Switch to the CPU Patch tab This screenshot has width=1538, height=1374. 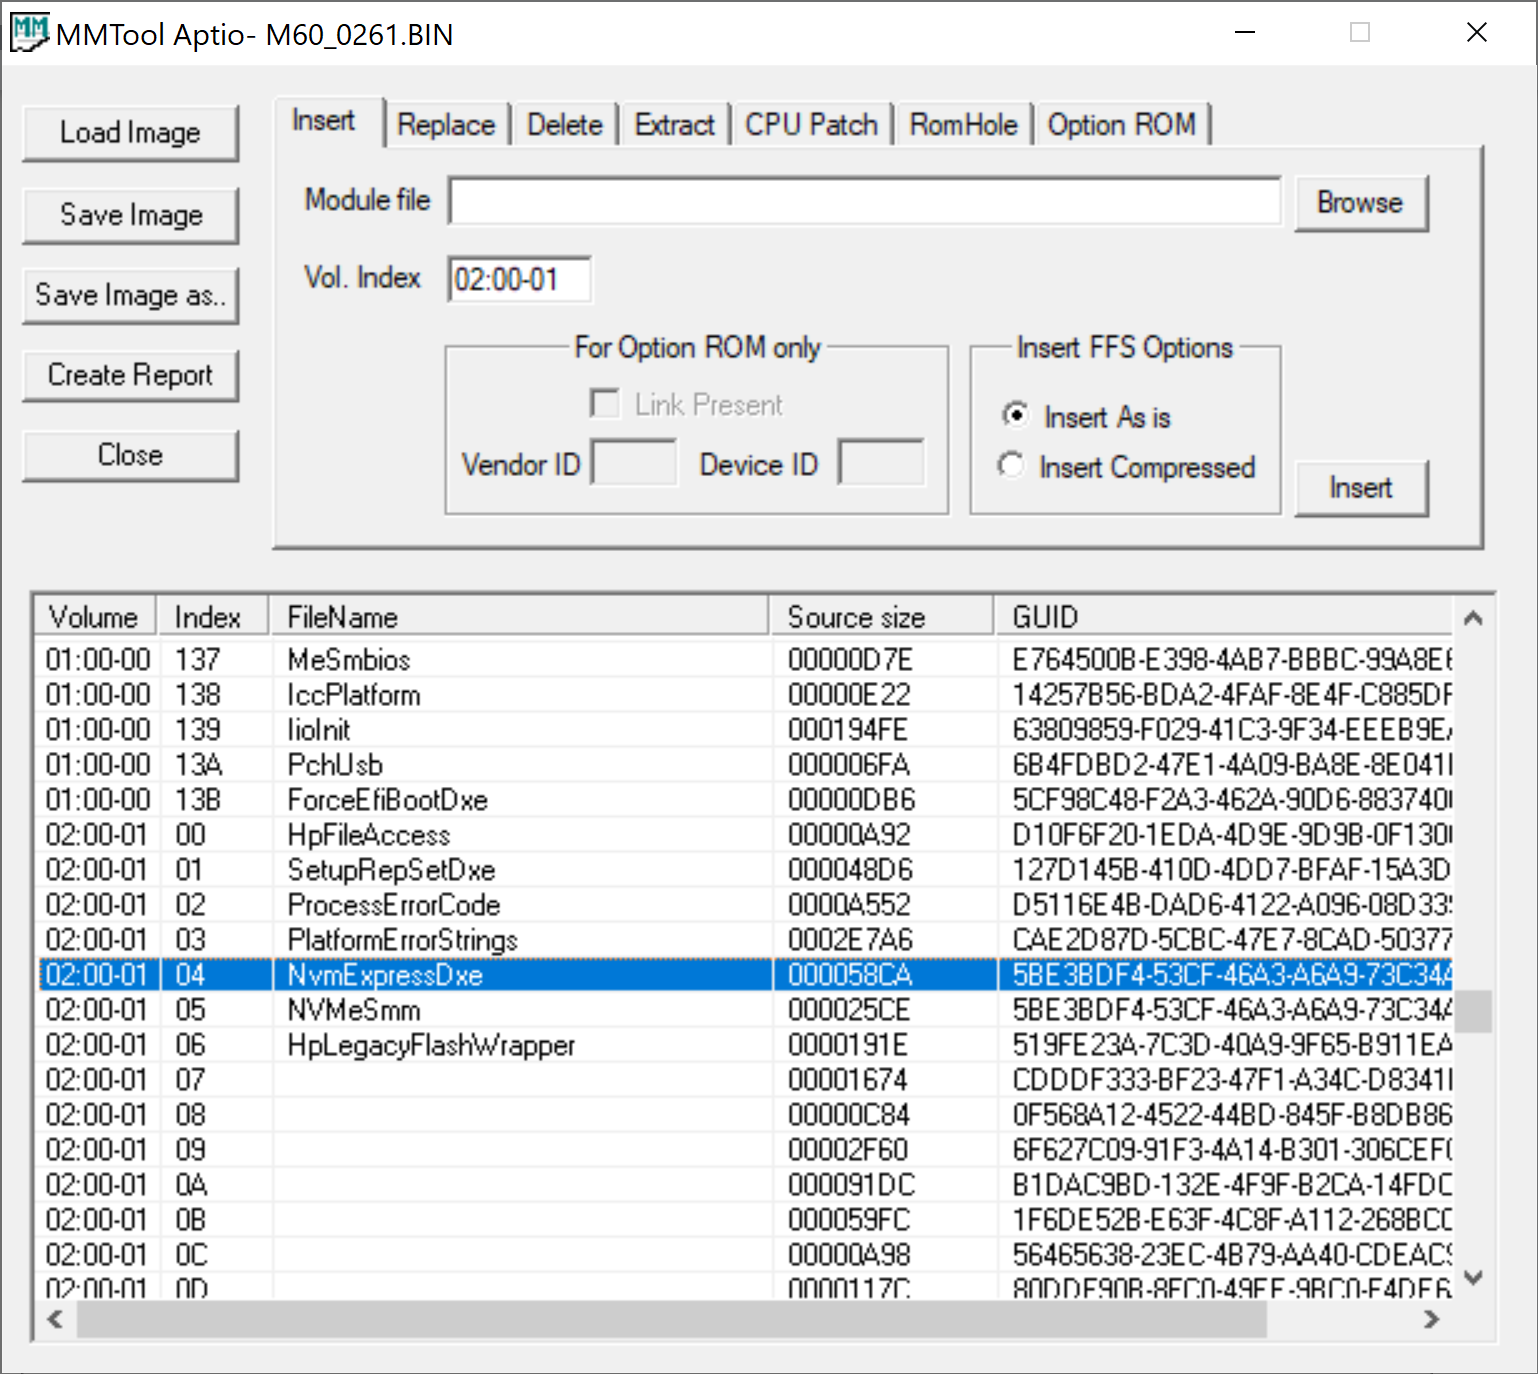(x=811, y=125)
